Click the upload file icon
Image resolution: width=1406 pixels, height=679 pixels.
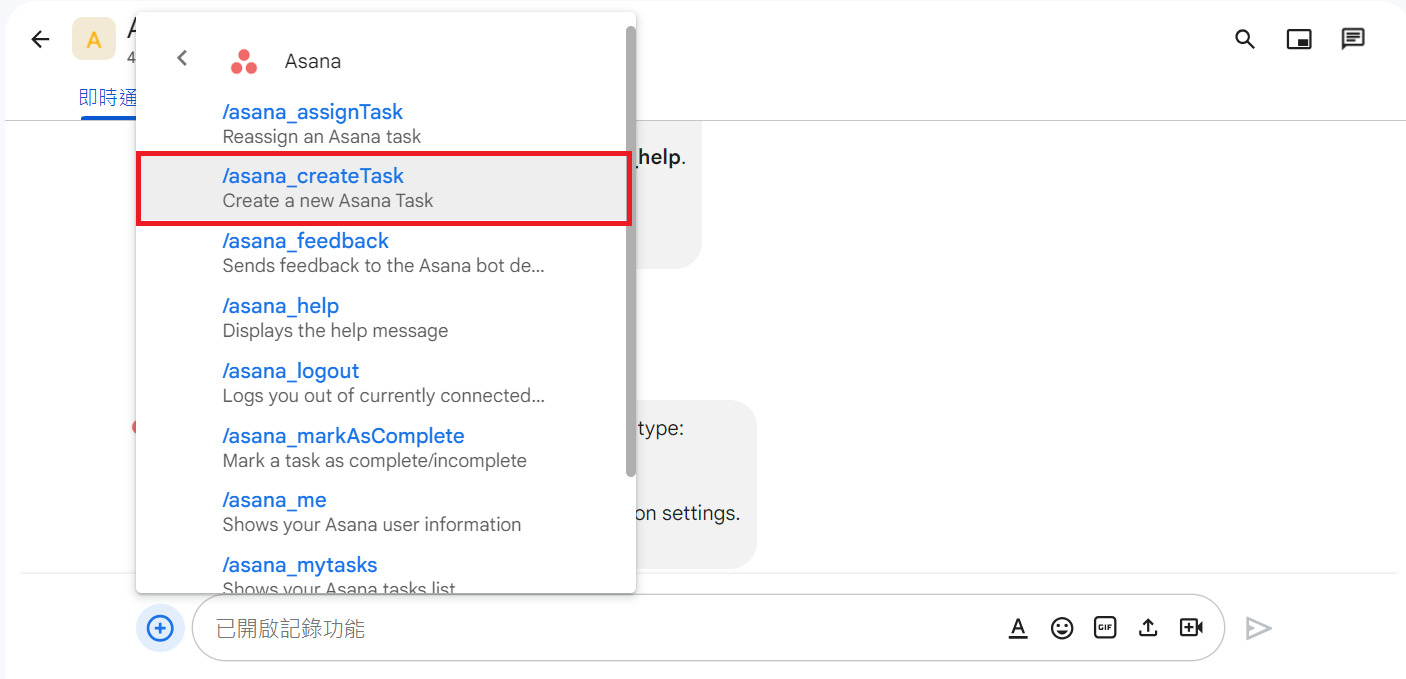(1148, 628)
